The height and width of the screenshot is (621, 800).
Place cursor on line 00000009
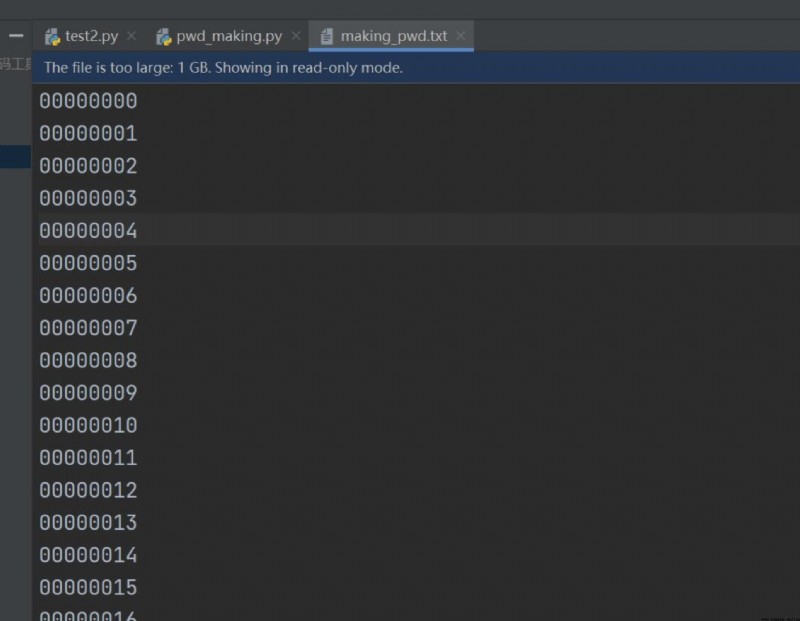(x=88, y=393)
